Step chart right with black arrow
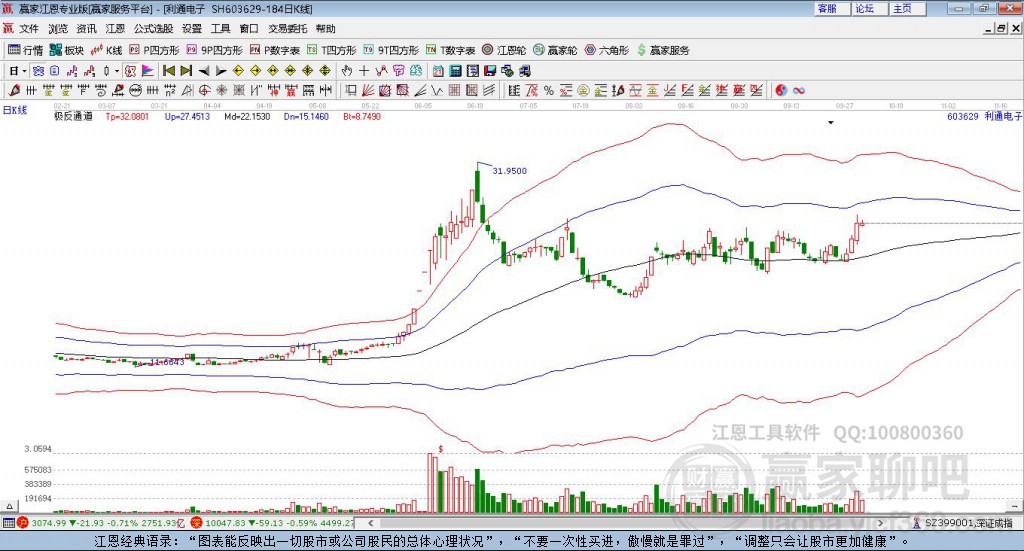The height and width of the screenshot is (551, 1024). click(x=221, y=71)
